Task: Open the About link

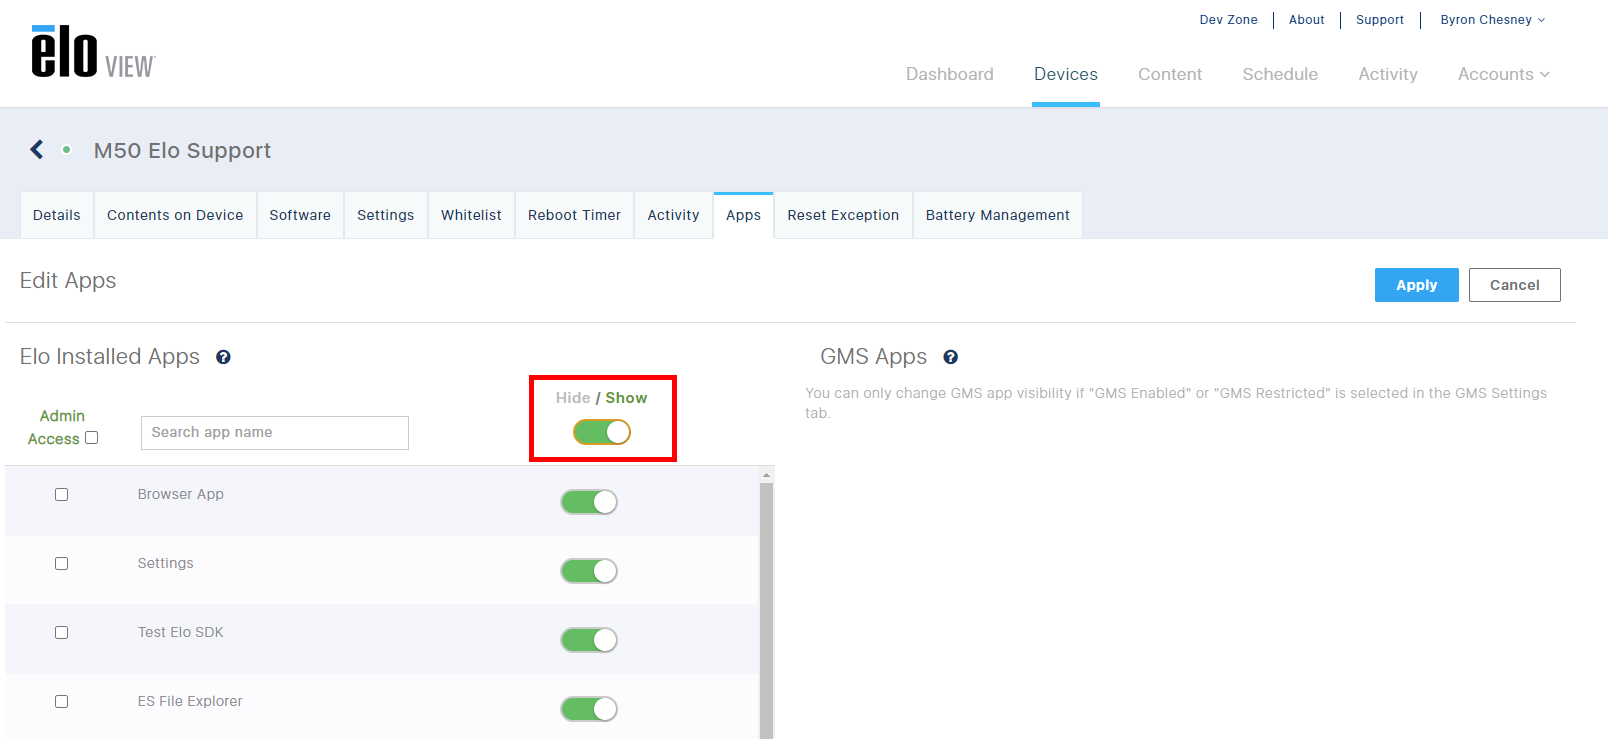Action: pos(1307,20)
